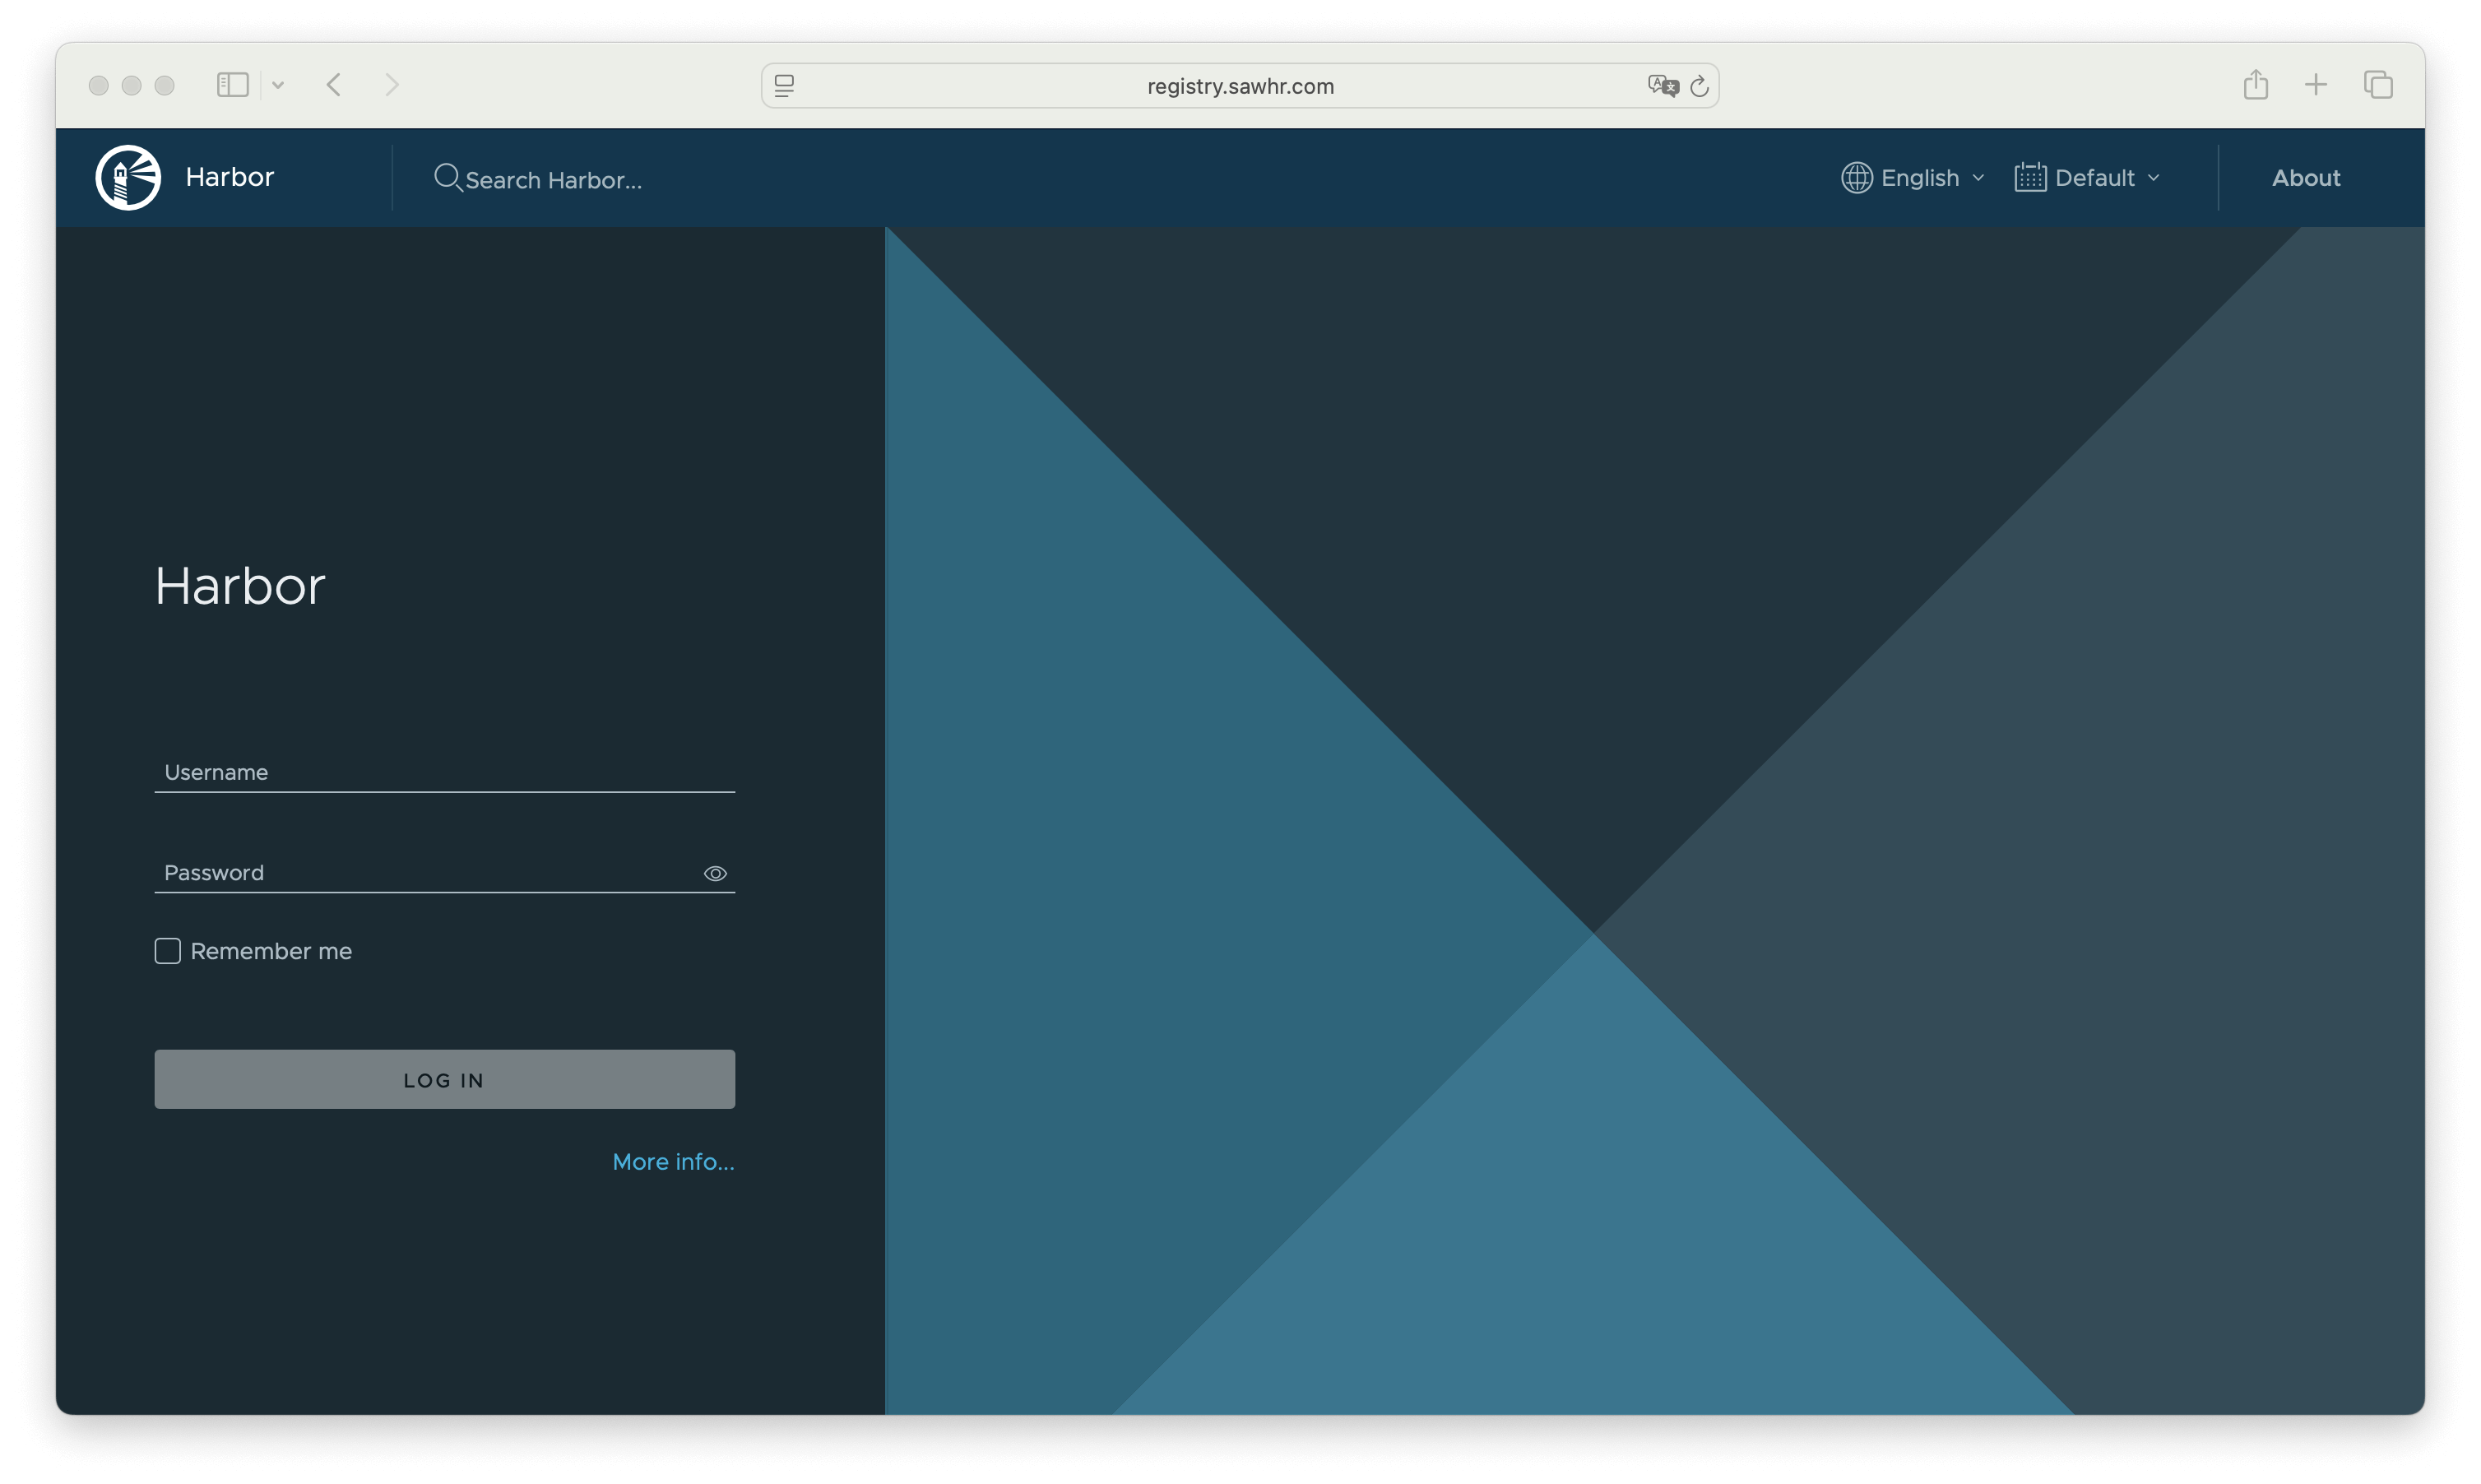The height and width of the screenshot is (1484, 2481).
Task: Click the calendar theme icon
Action: pyautogui.click(x=2029, y=178)
